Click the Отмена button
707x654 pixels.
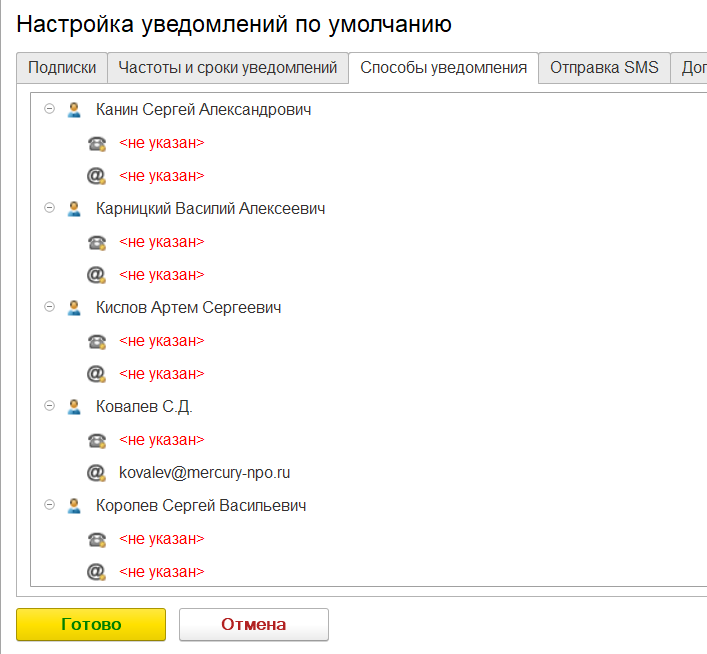point(253,624)
